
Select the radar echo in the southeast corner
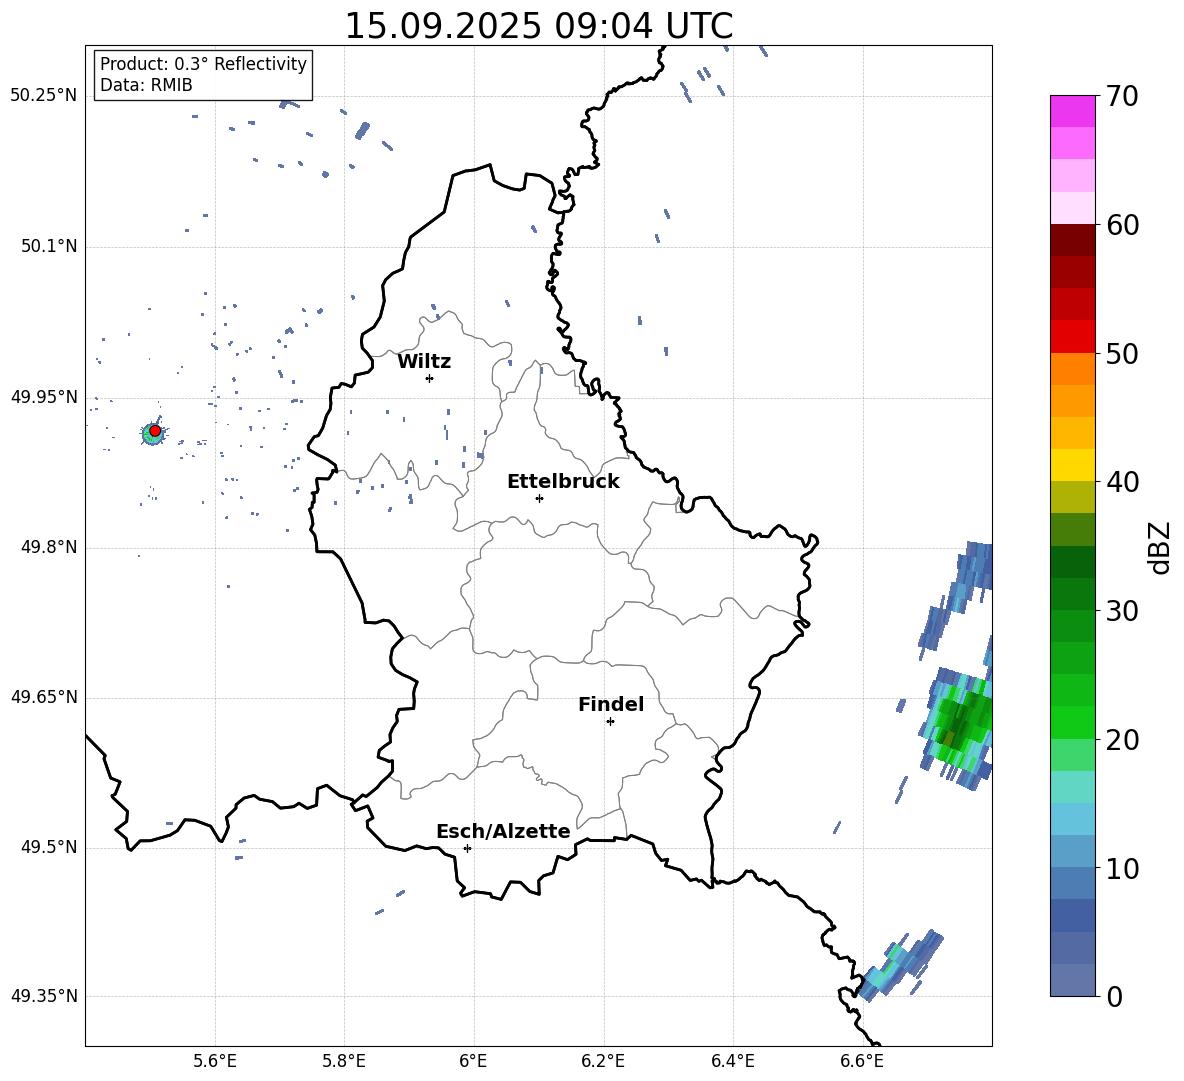900,964
